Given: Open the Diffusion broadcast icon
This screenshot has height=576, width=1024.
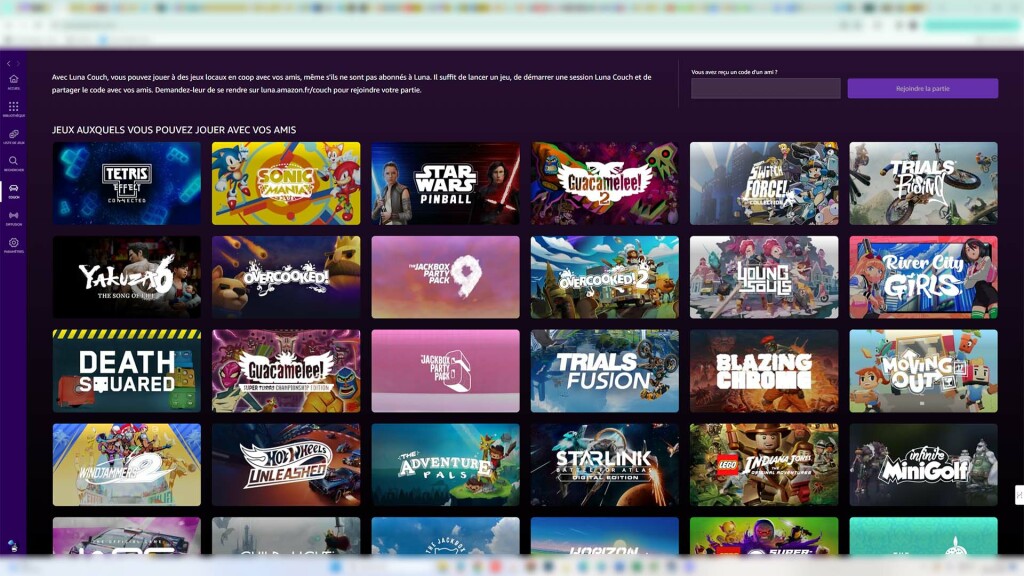Looking at the screenshot, I should coord(13,216).
